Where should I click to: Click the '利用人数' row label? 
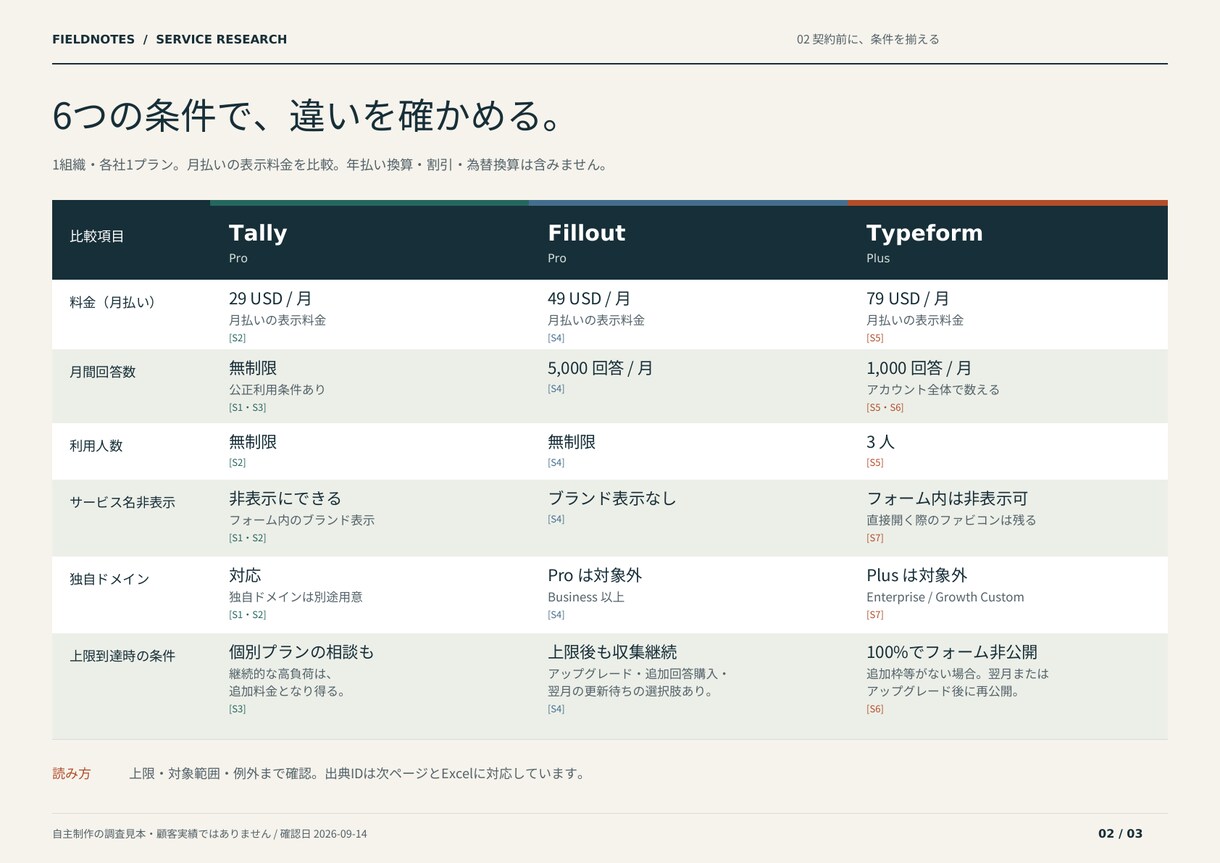96,446
